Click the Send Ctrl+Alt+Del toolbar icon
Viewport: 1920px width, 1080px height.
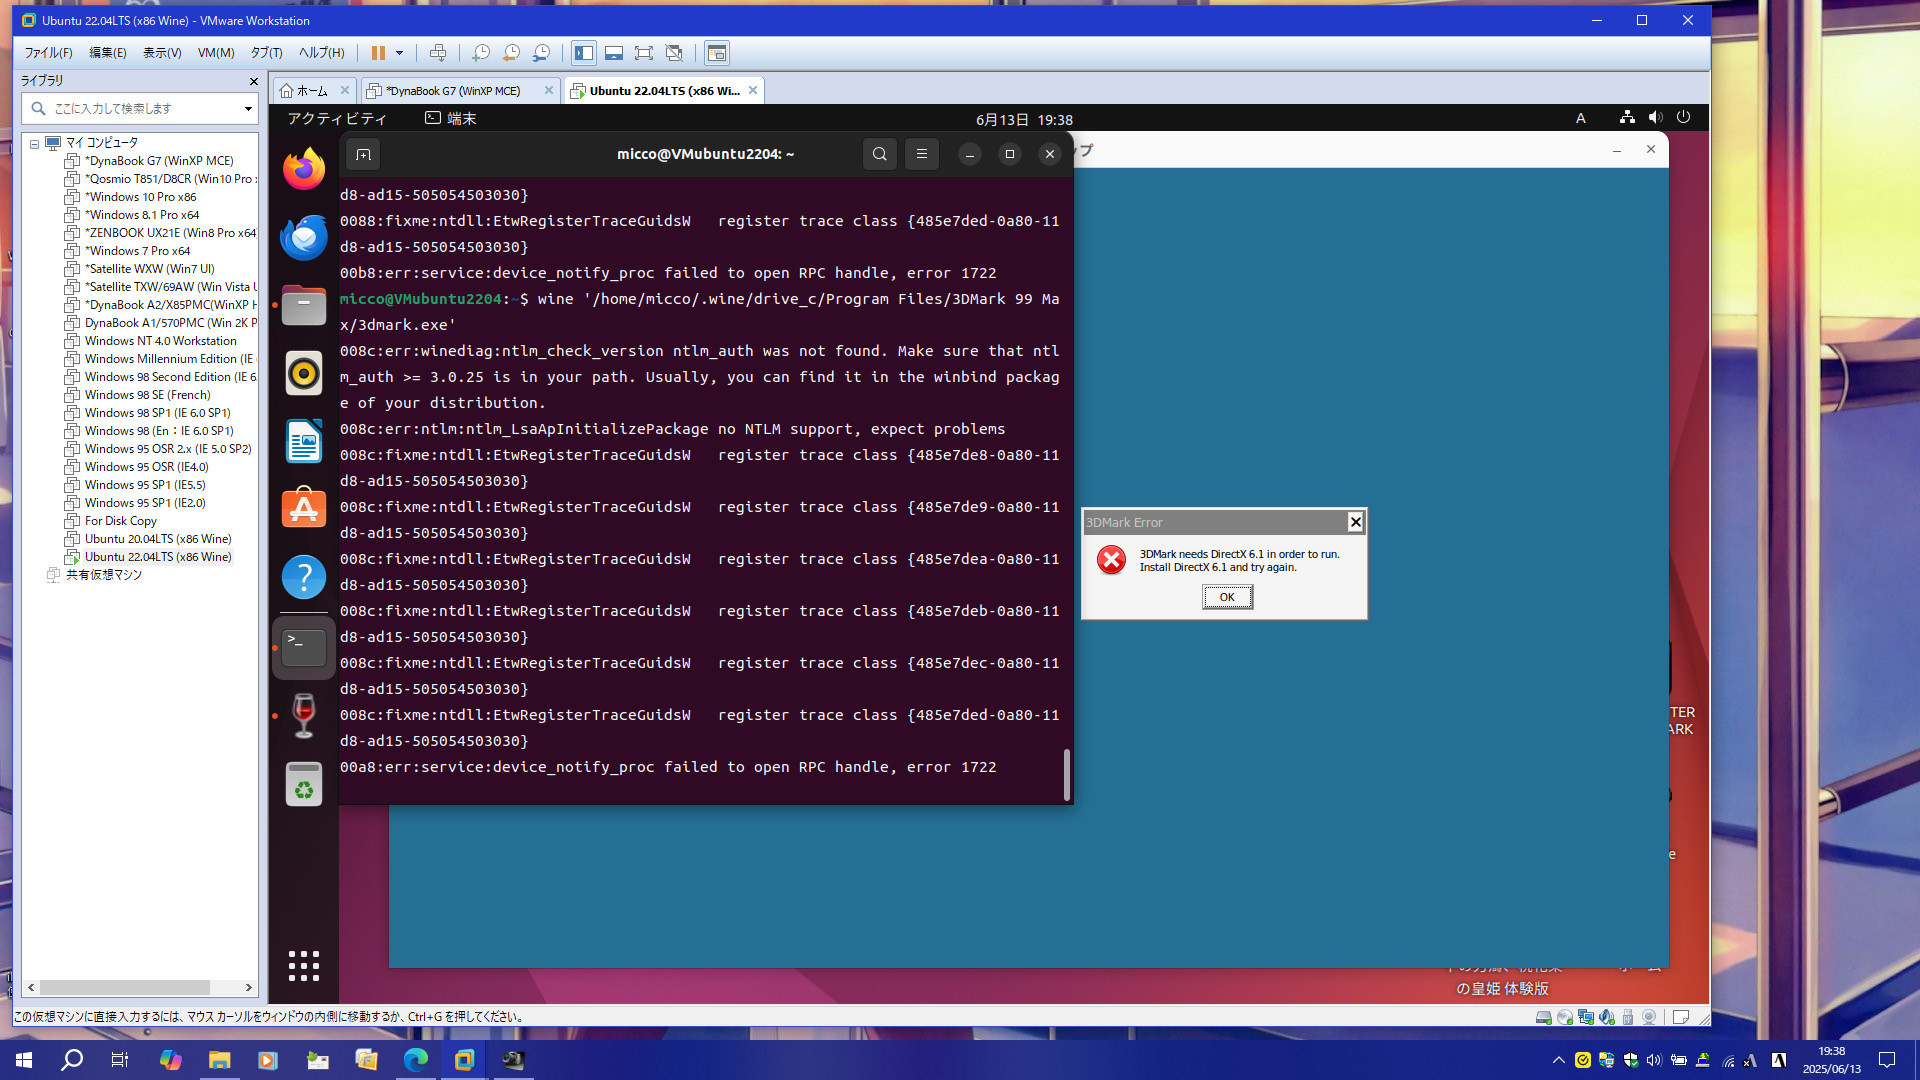pos(437,53)
